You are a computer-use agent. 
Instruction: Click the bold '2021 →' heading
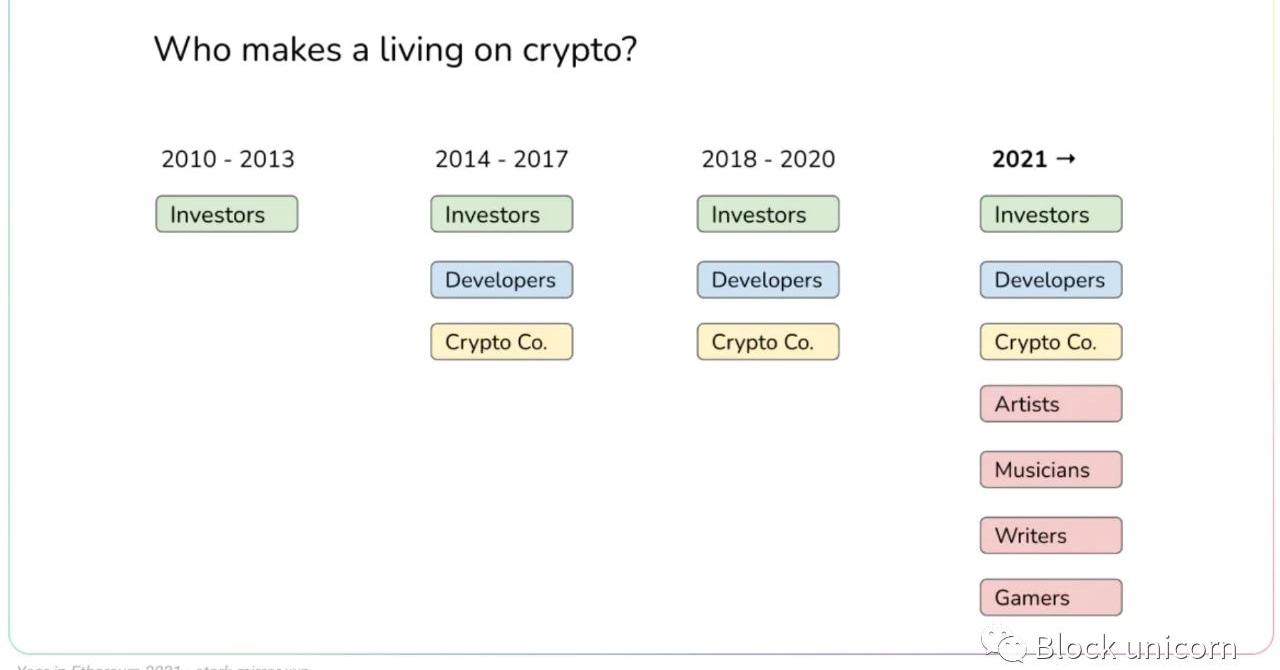[1033, 159]
